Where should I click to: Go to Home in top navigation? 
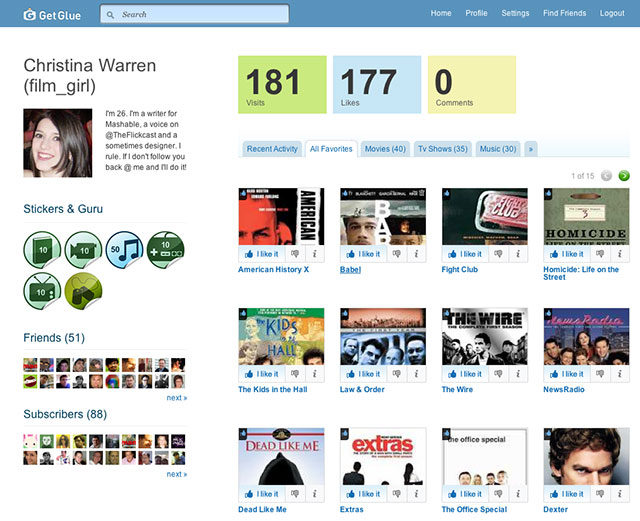pos(441,13)
